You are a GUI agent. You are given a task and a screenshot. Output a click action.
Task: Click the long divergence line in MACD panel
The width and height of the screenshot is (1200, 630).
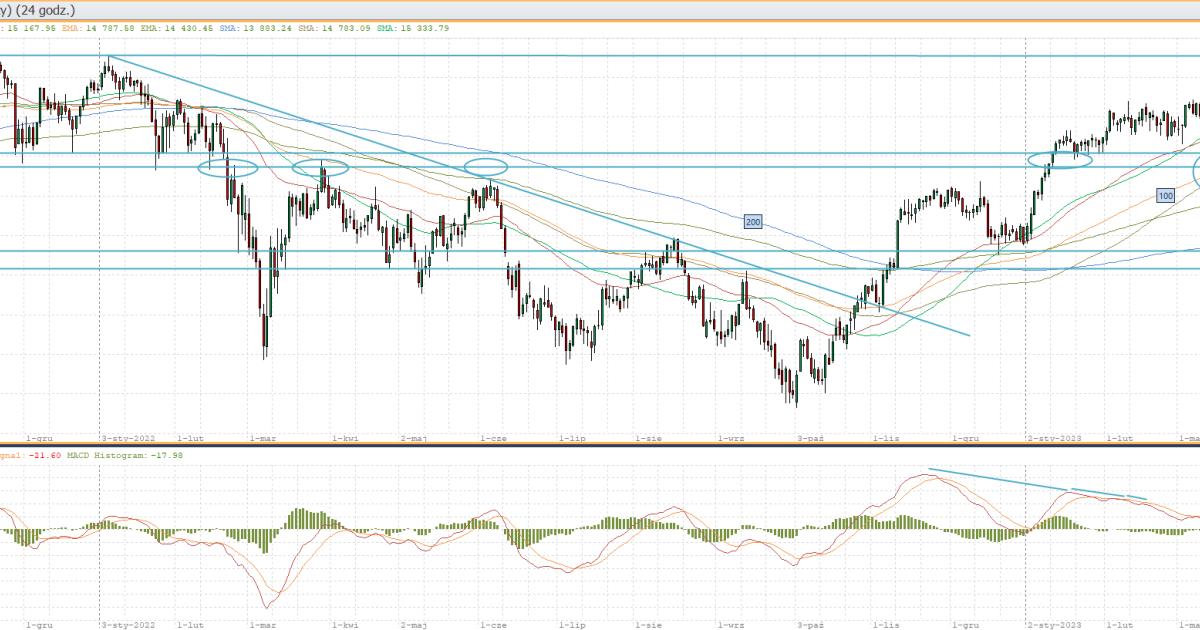1000,479
